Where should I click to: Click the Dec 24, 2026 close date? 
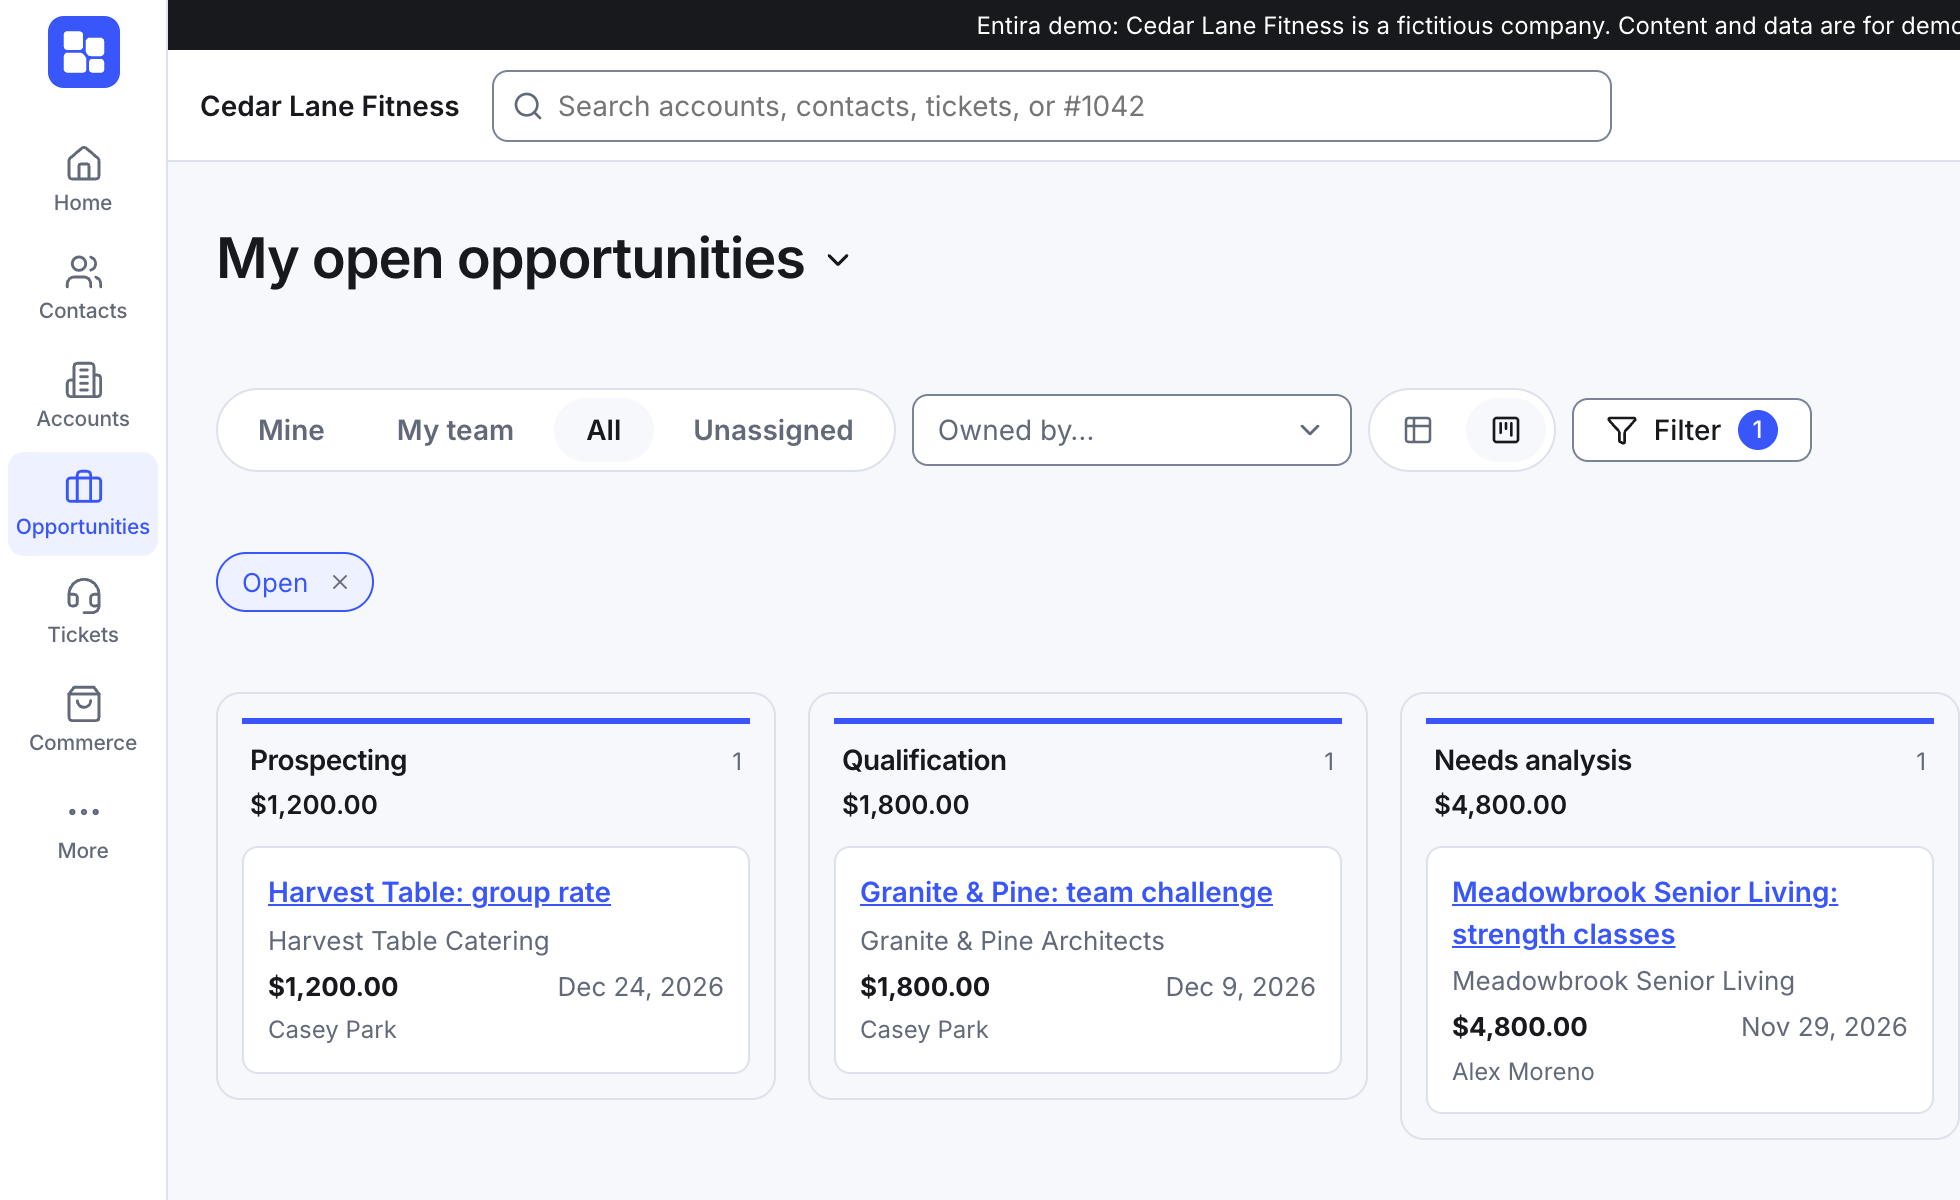640,987
